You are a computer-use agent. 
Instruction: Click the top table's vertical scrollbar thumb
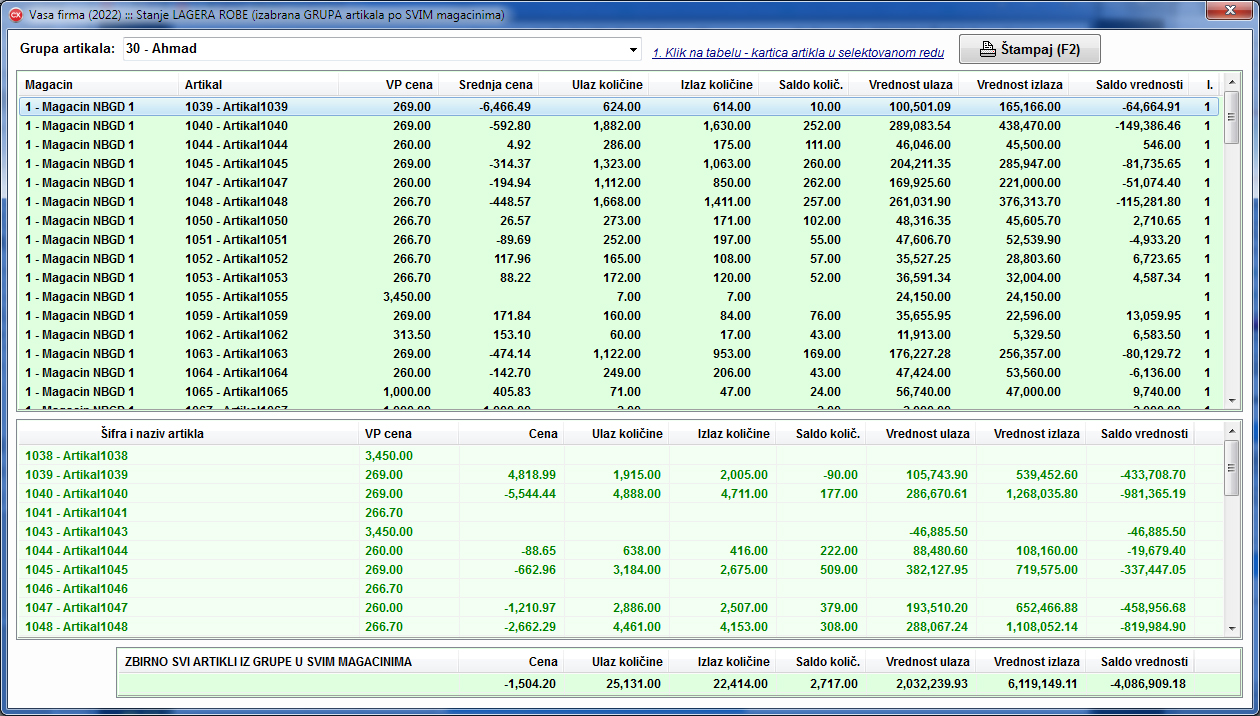pos(1232,117)
